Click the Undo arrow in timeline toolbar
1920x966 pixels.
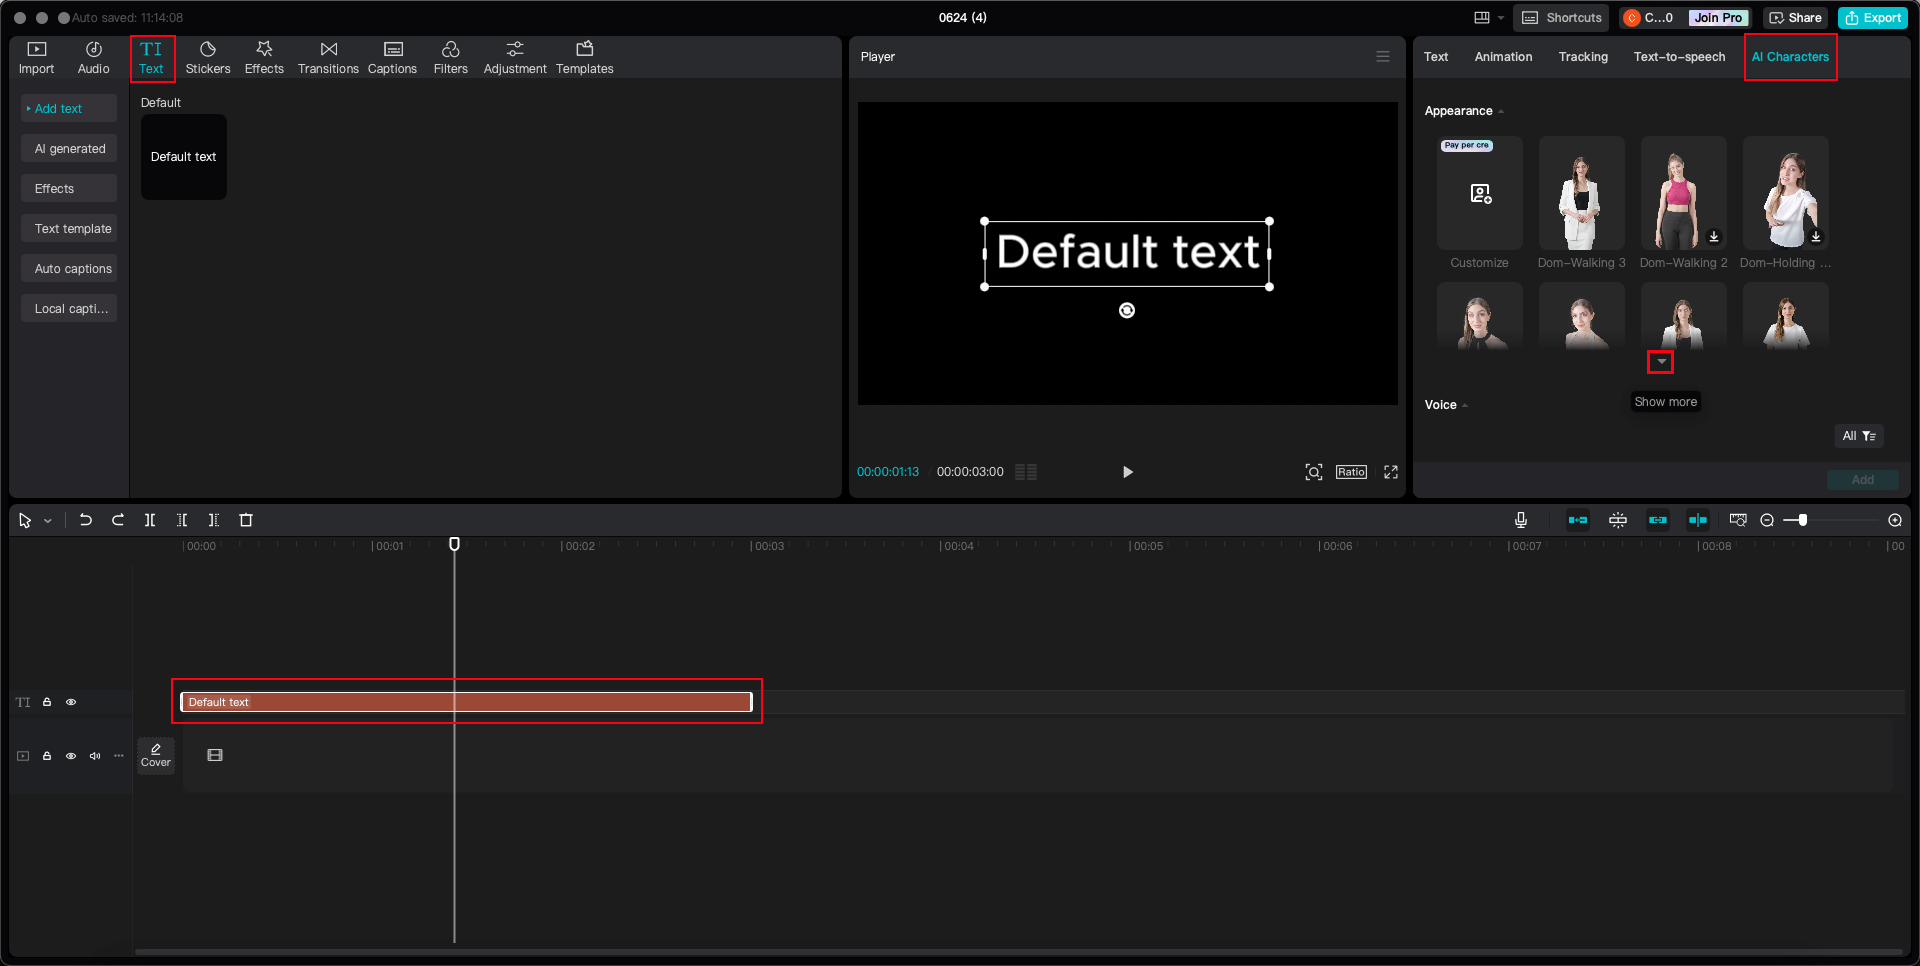[86, 520]
